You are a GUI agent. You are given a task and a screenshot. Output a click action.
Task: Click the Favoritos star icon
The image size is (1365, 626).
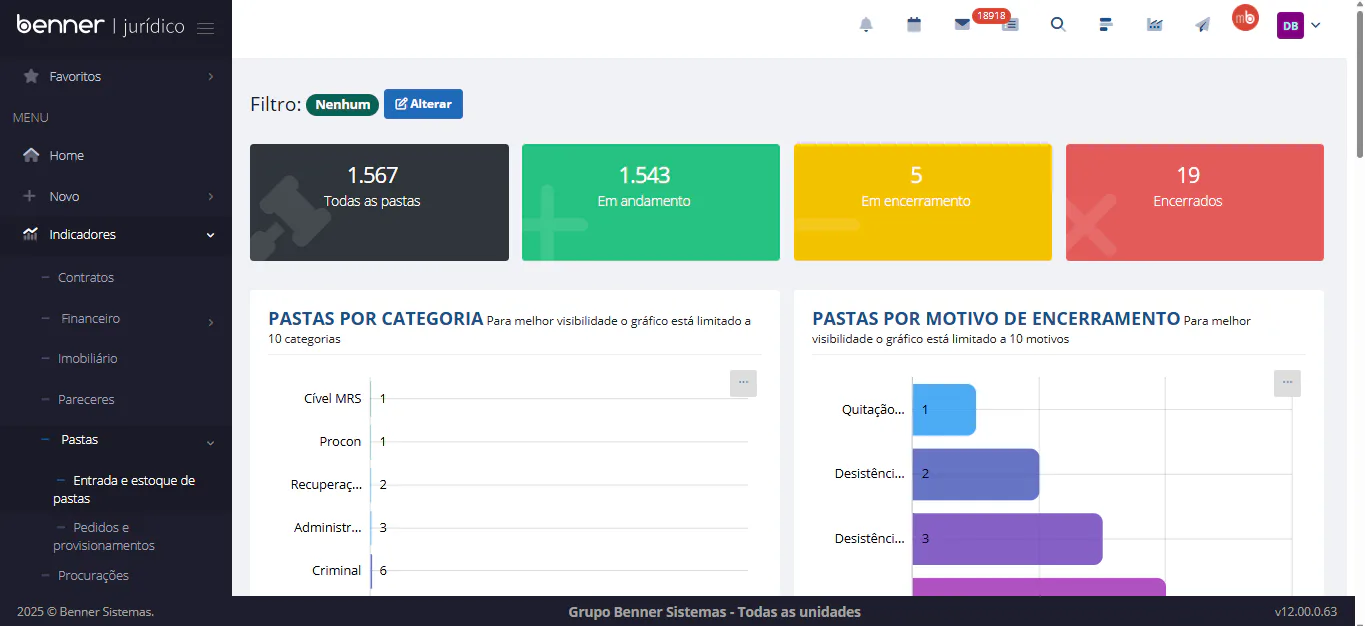[31, 76]
